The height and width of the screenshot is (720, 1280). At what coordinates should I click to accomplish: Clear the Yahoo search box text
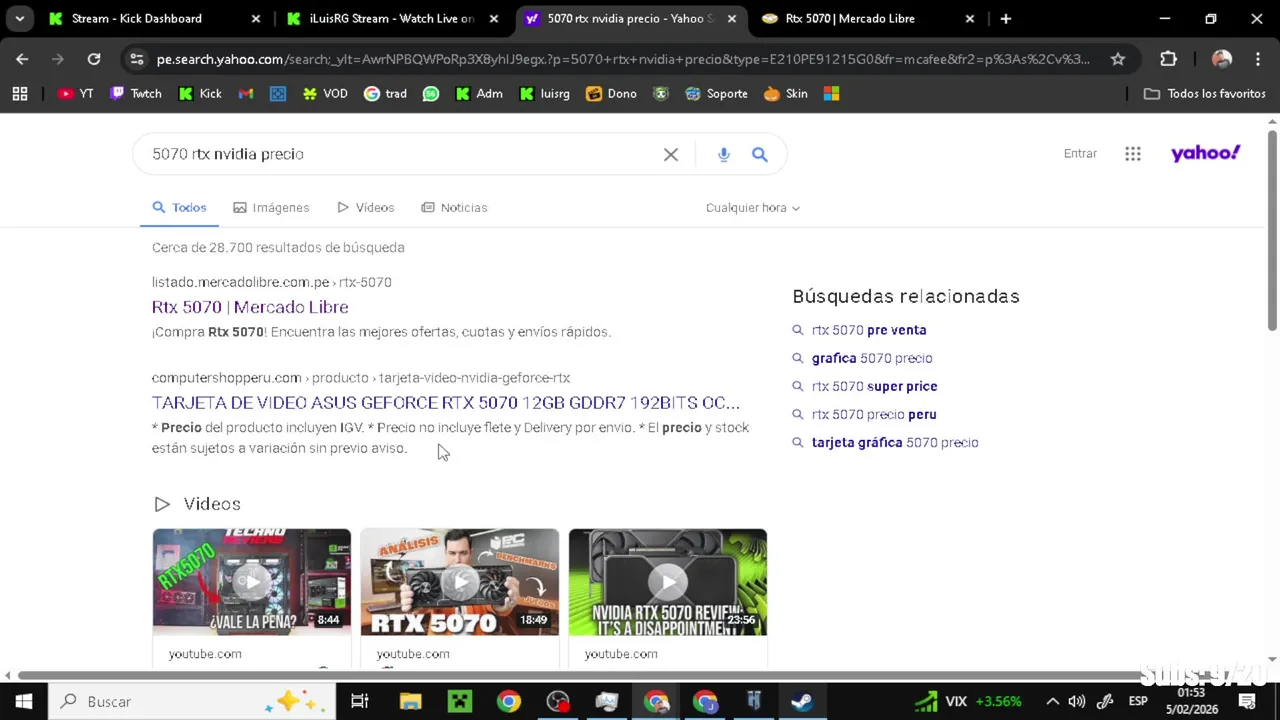pyautogui.click(x=671, y=154)
